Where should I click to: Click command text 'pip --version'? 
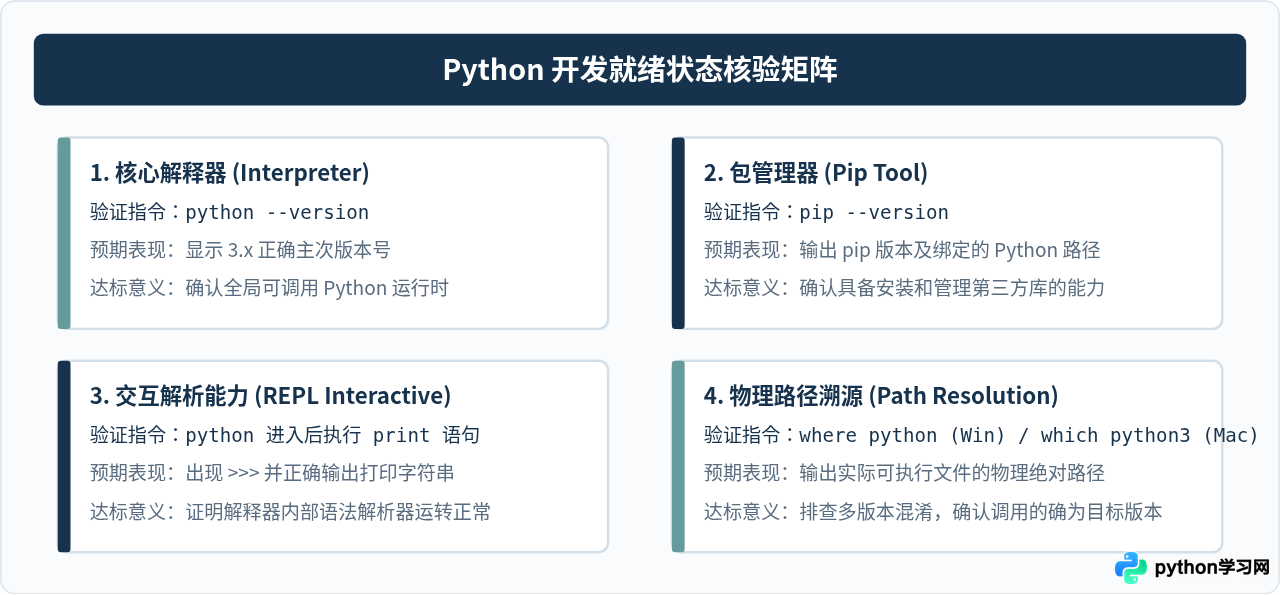tap(874, 212)
